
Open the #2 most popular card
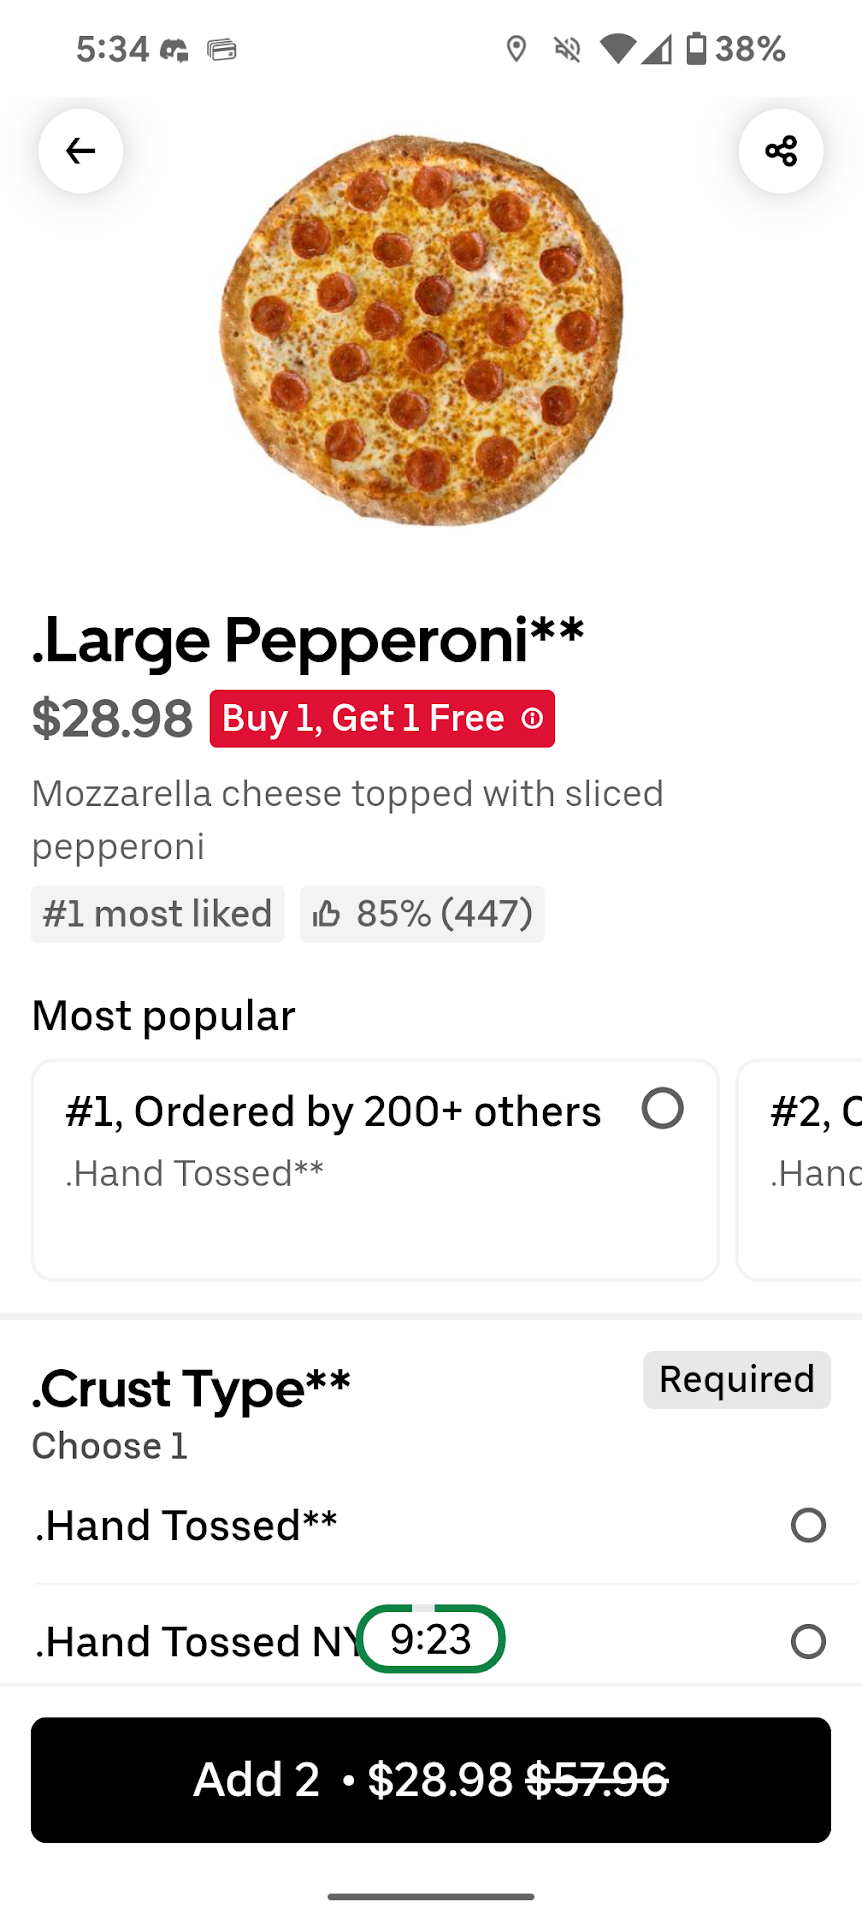800,1169
